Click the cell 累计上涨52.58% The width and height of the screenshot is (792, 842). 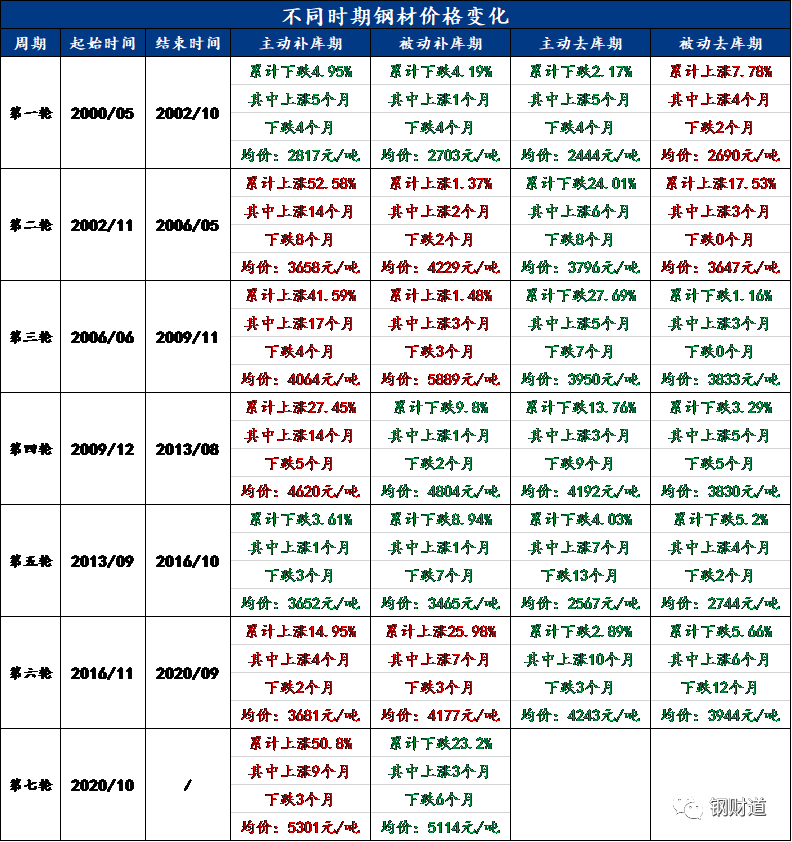(x=300, y=184)
